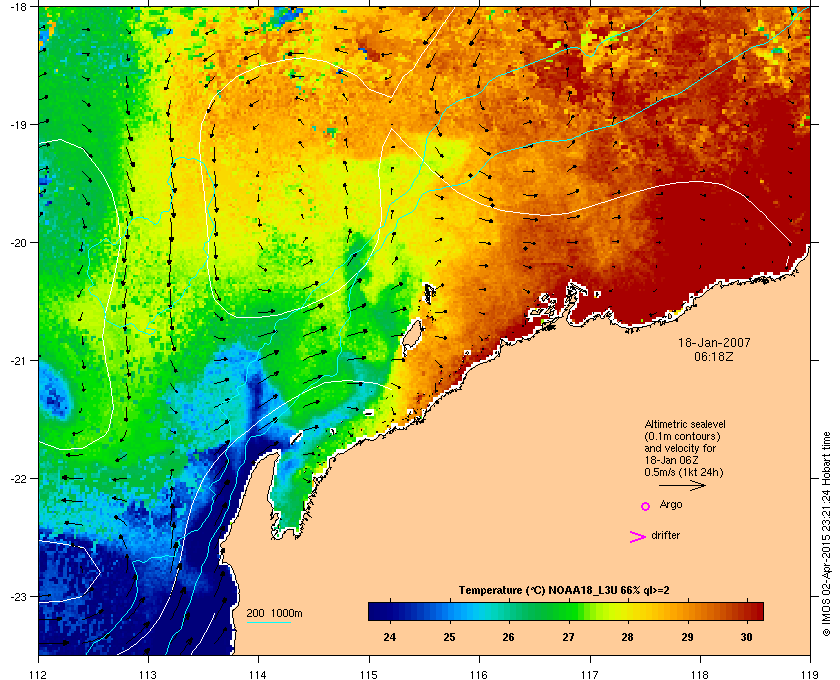Viewport: 840px width, 680px height.
Task: Click the colorbar tick label 27
Action: tap(568, 637)
